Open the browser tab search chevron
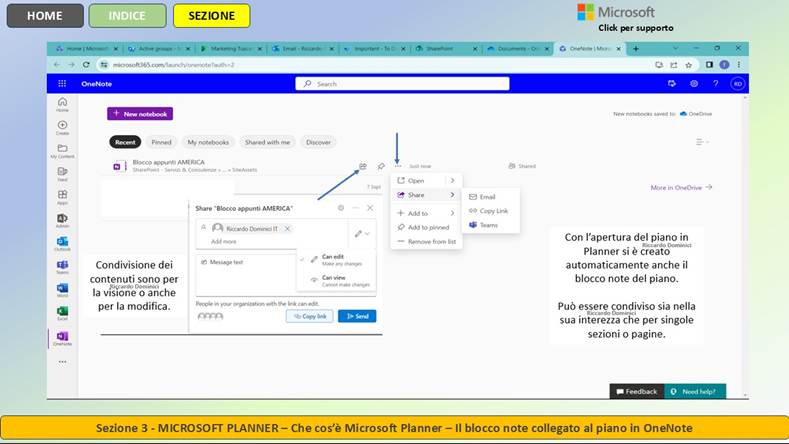 click(x=675, y=48)
